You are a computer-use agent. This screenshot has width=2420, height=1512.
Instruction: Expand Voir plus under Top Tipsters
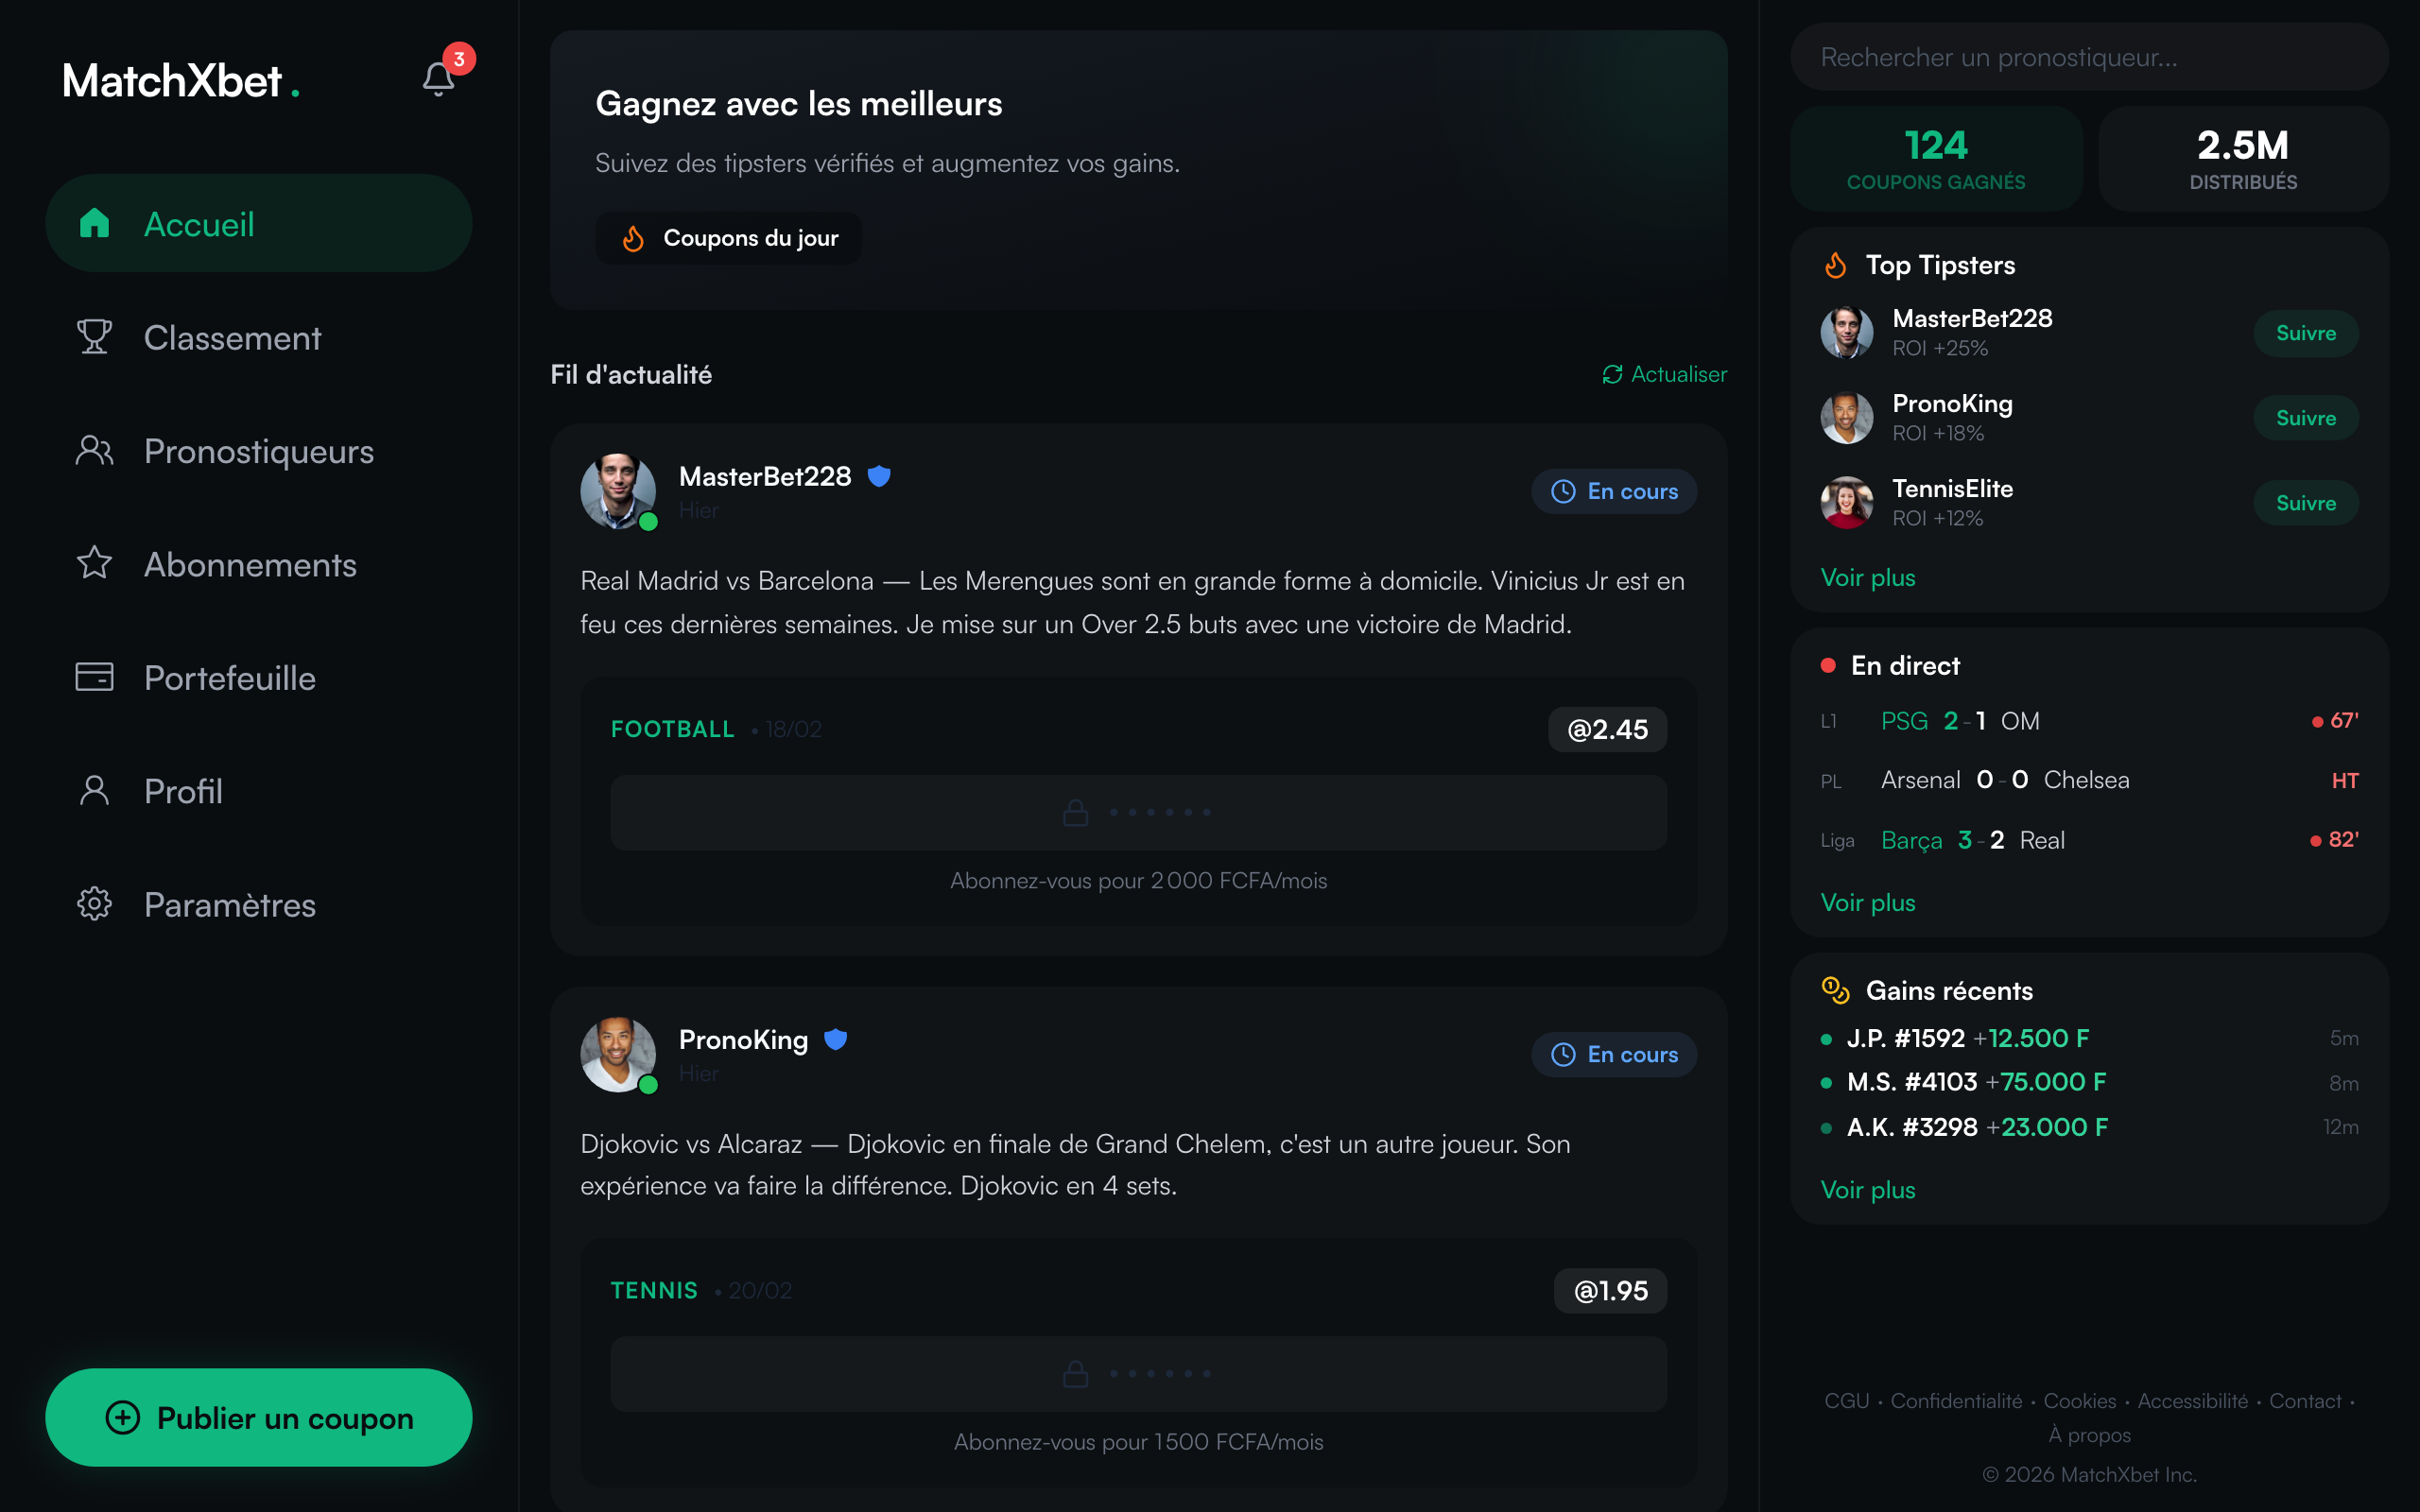point(1867,577)
